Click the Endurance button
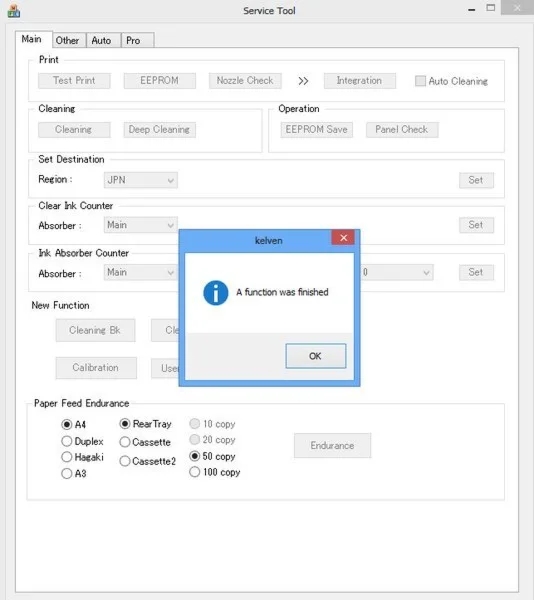 (x=332, y=445)
